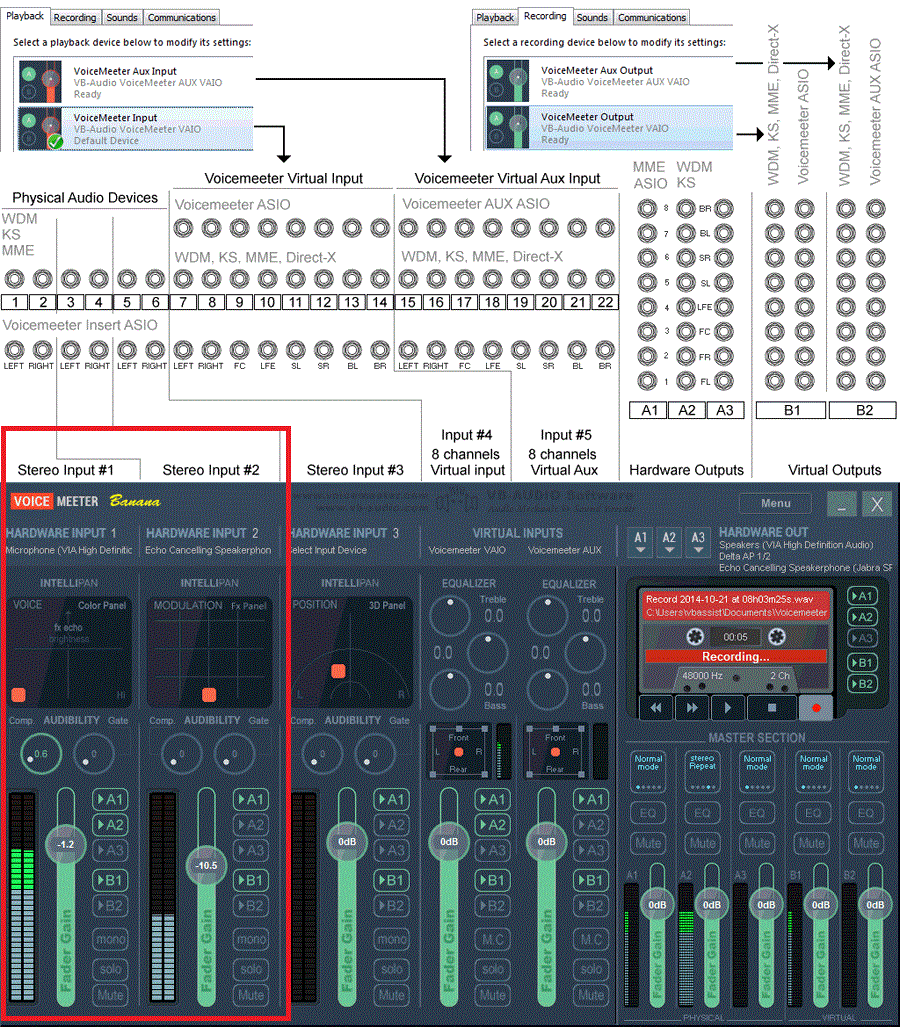Click the Hardware Input 1 level meter
900x1027 pixels.
click(23, 897)
